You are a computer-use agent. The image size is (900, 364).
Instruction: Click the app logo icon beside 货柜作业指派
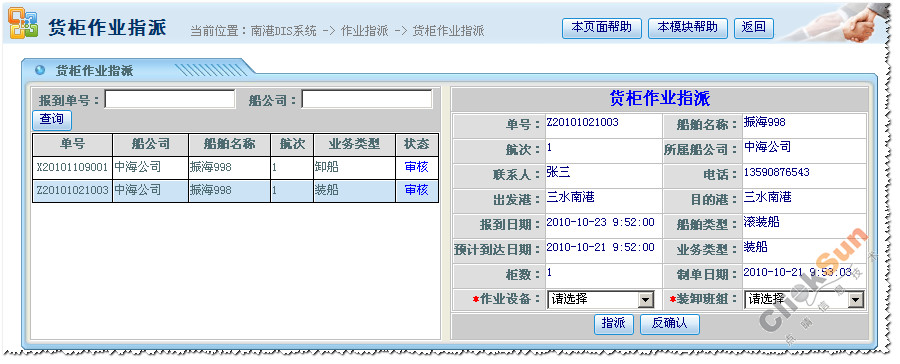(23, 24)
